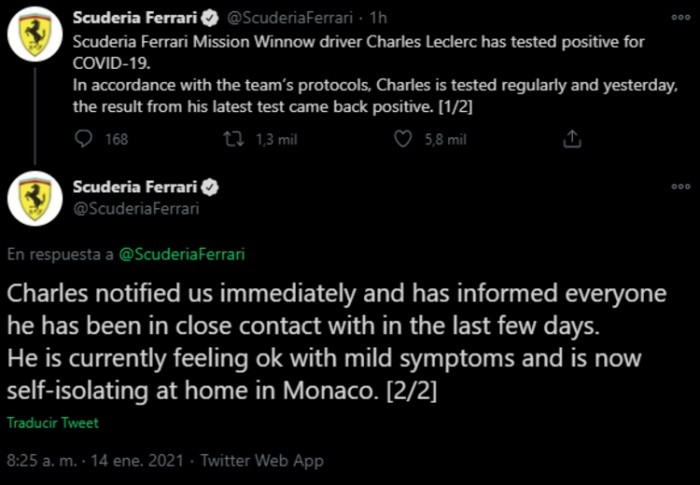Click Scuderia Ferrari name on second tweet

click(x=136, y=188)
